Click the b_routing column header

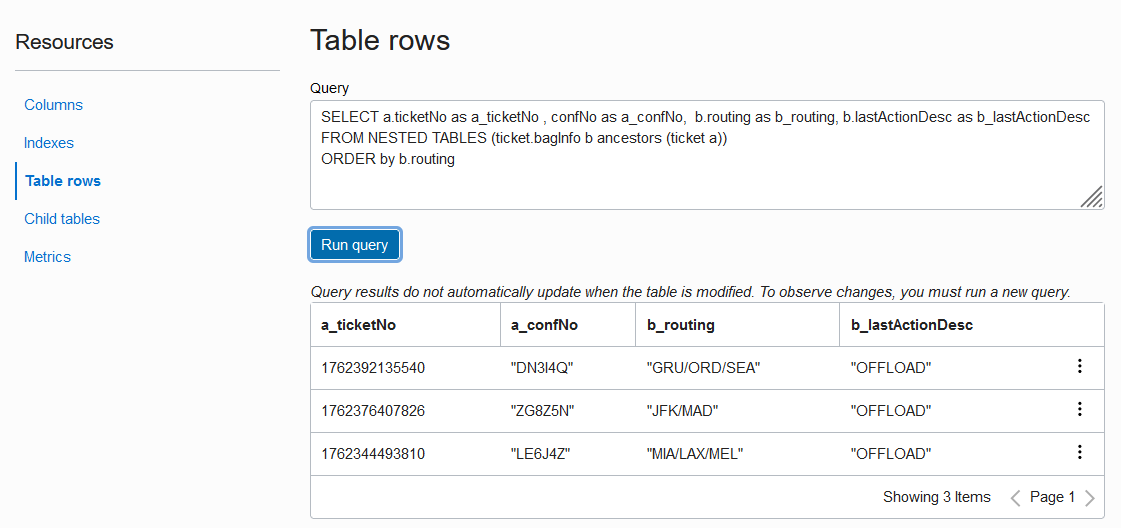click(x=681, y=325)
